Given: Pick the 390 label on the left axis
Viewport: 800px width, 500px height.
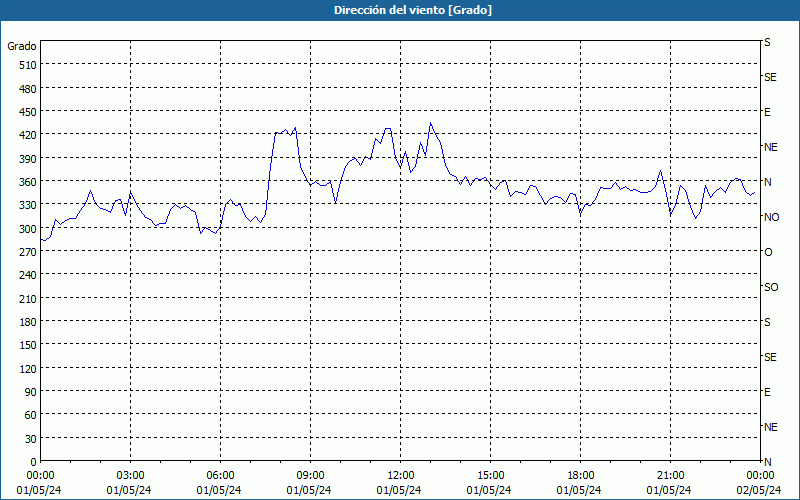Looking at the screenshot, I should pyautogui.click(x=28, y=159).
